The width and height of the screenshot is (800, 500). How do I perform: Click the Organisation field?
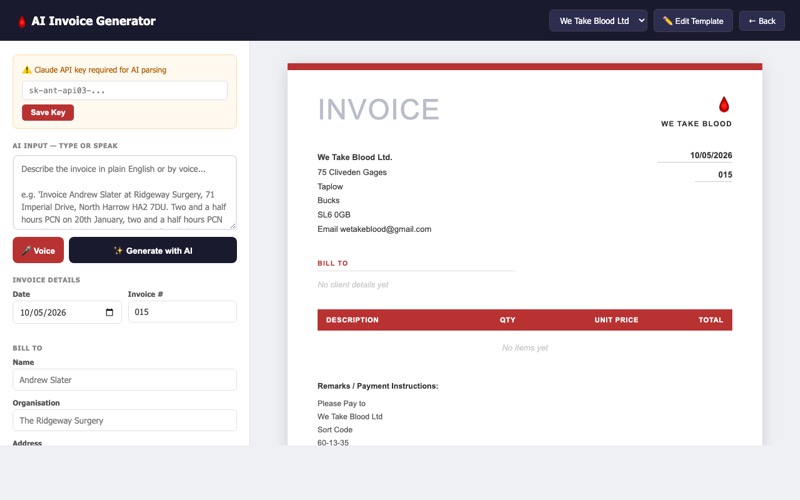tap(124, 420)
